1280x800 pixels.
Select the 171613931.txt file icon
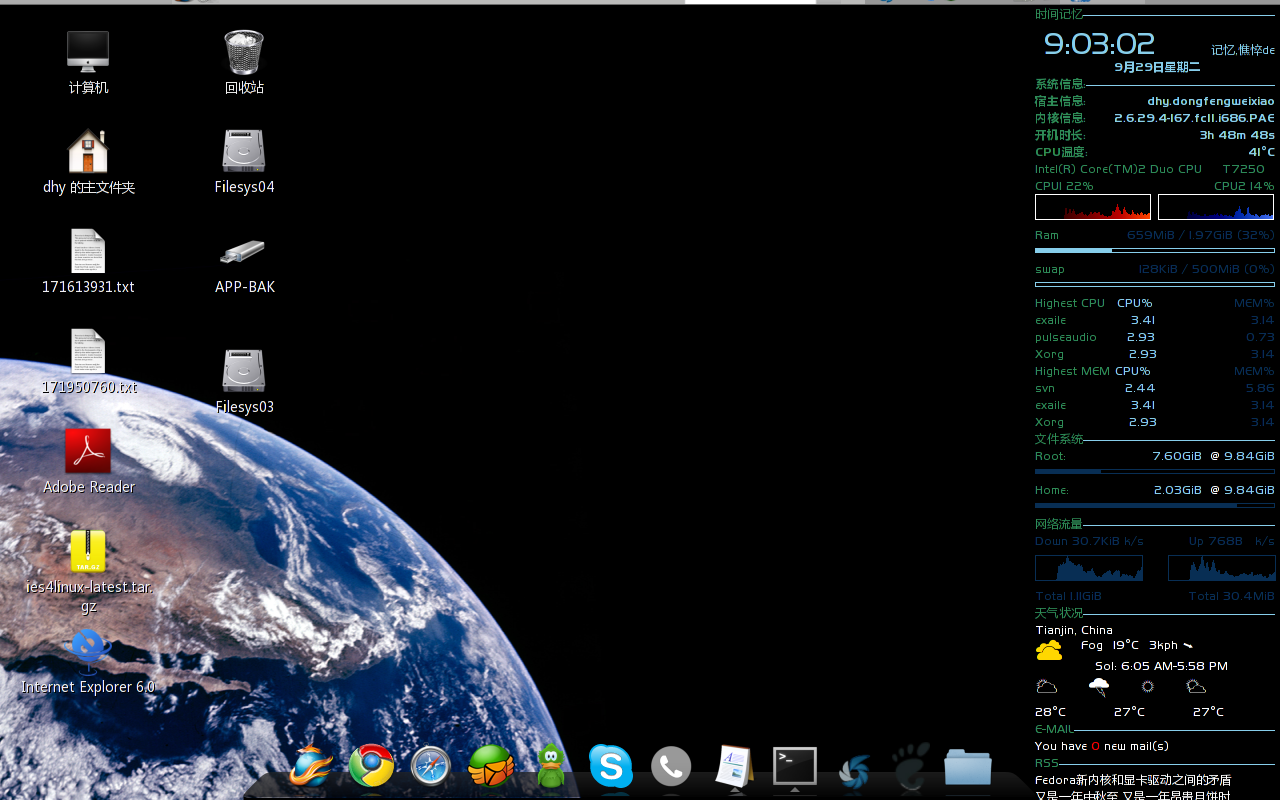88,251
